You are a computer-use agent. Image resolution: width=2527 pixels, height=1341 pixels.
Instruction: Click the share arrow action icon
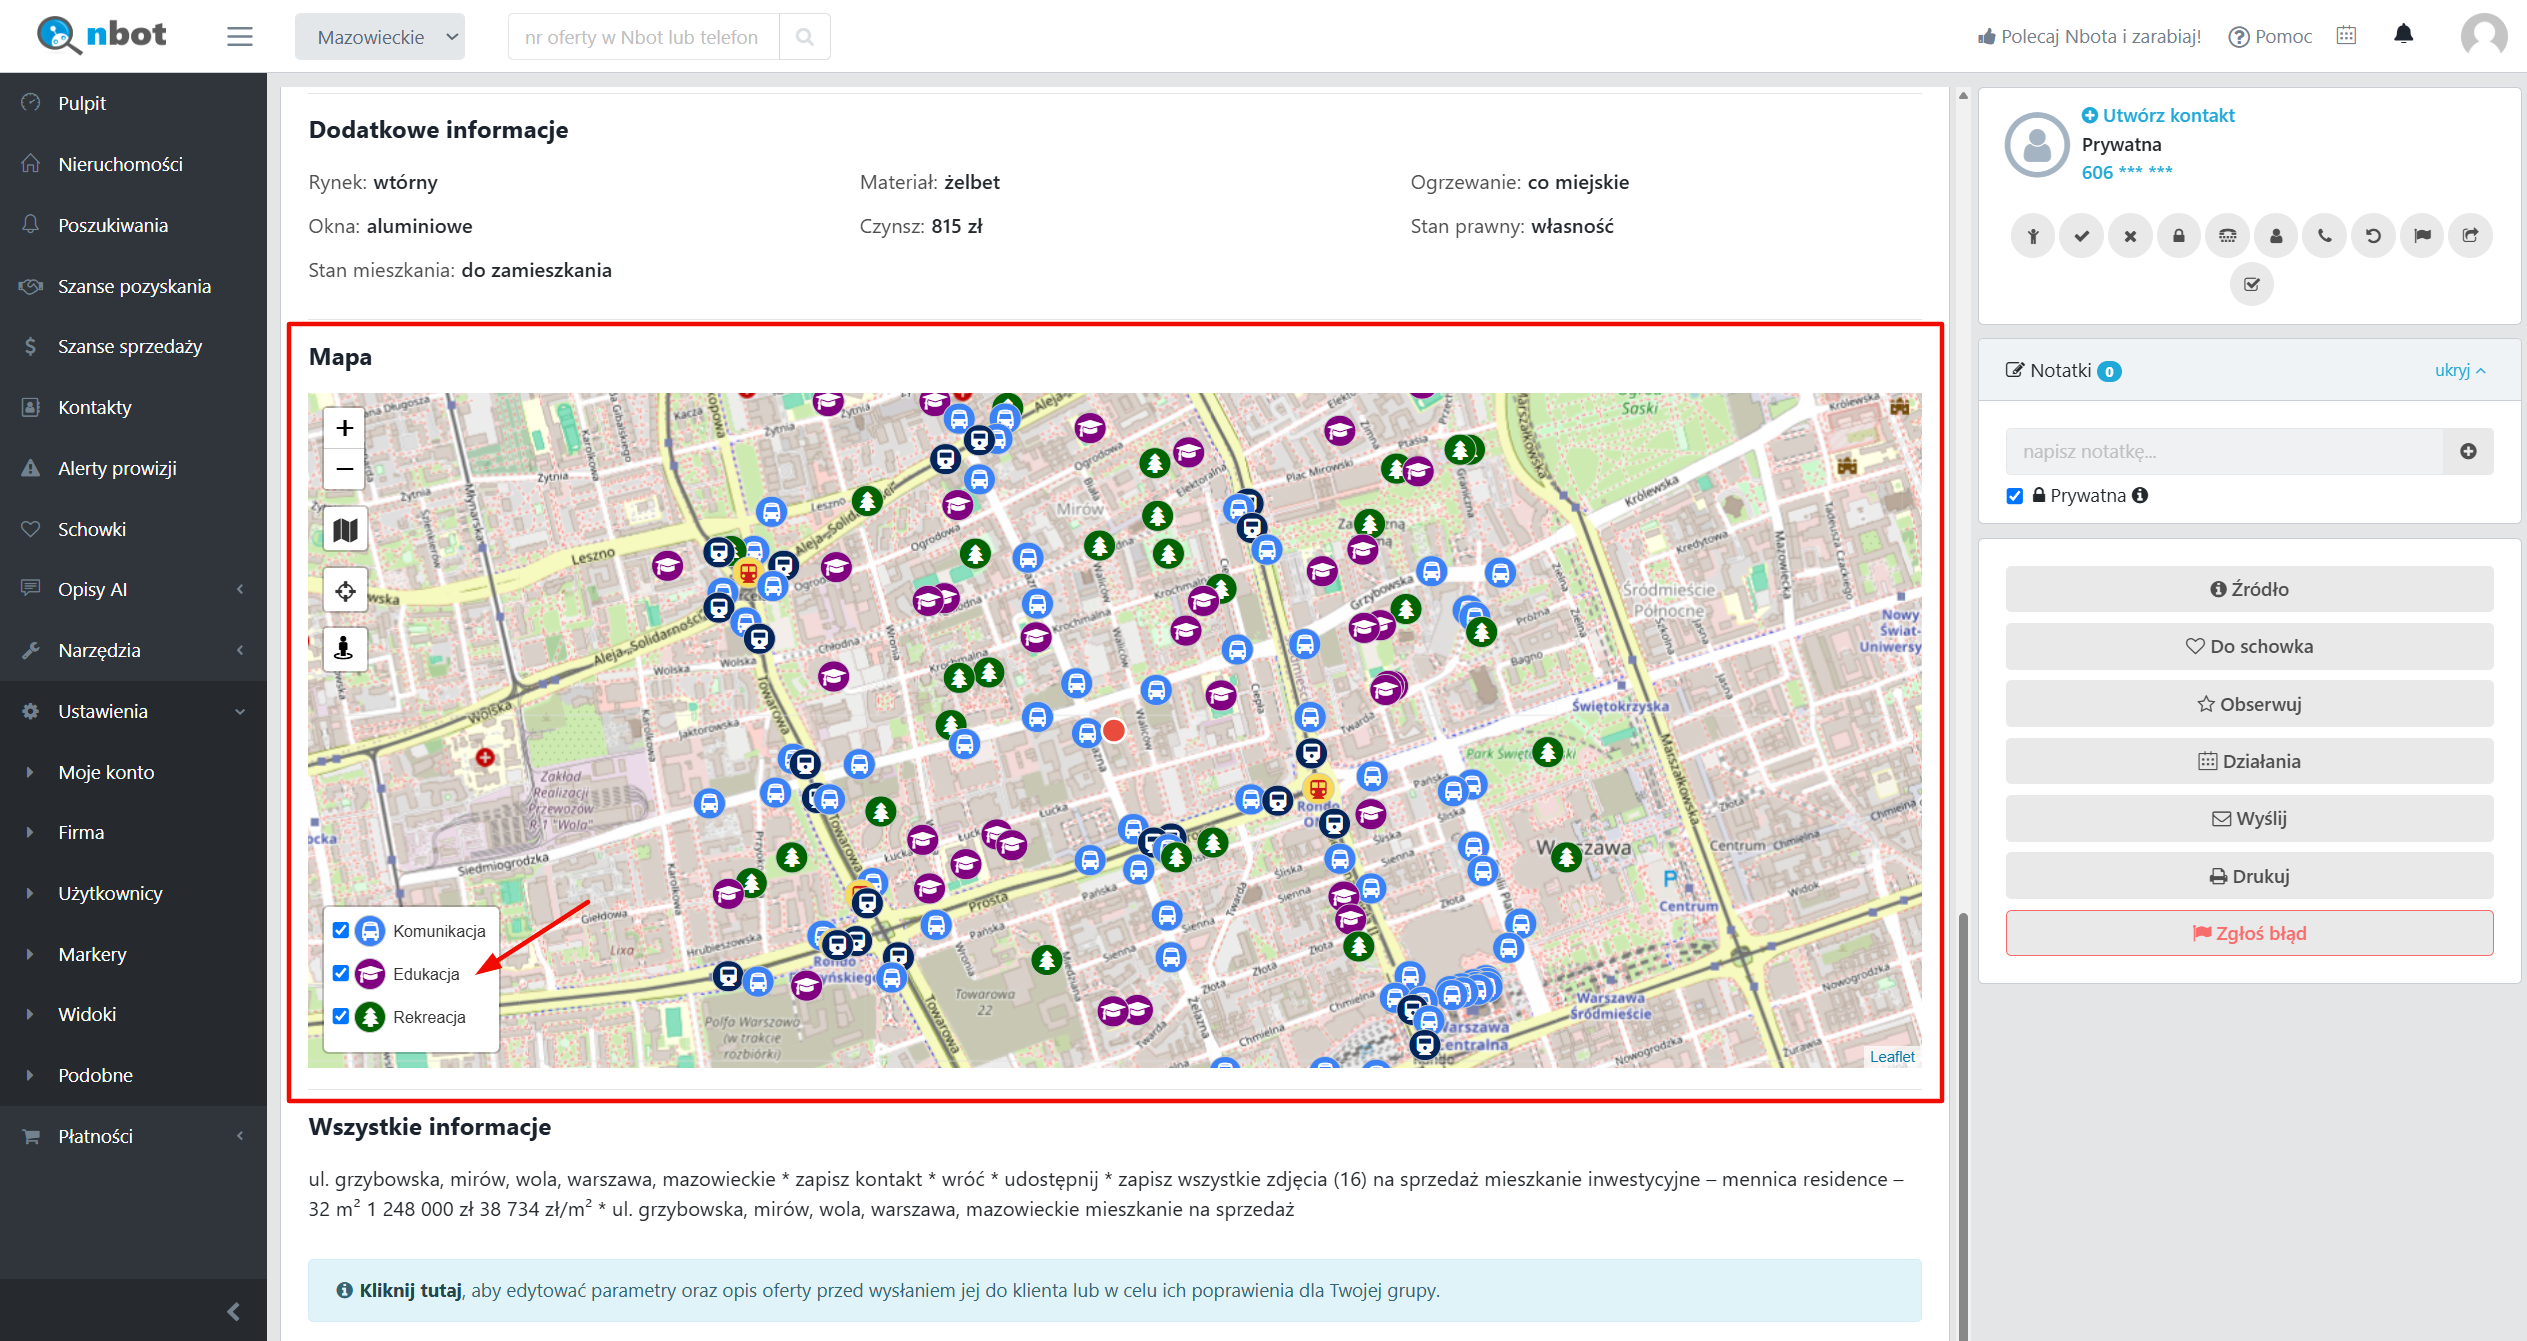pyautogui.click(x=2470, y=236)
